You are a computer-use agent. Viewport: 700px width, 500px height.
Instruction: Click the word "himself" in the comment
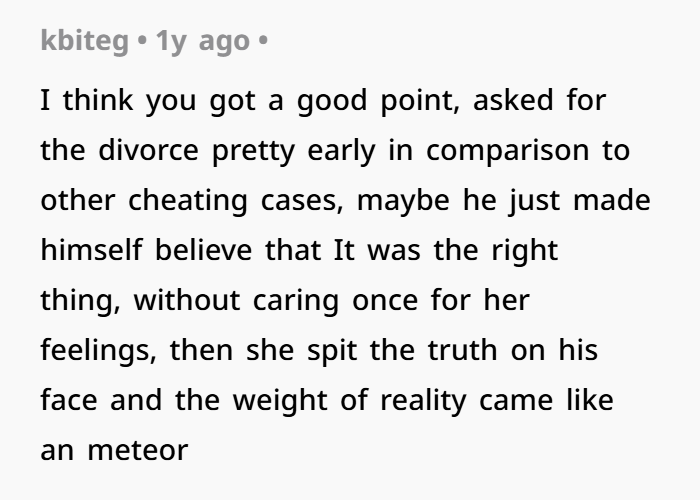[x=92, y=250]
